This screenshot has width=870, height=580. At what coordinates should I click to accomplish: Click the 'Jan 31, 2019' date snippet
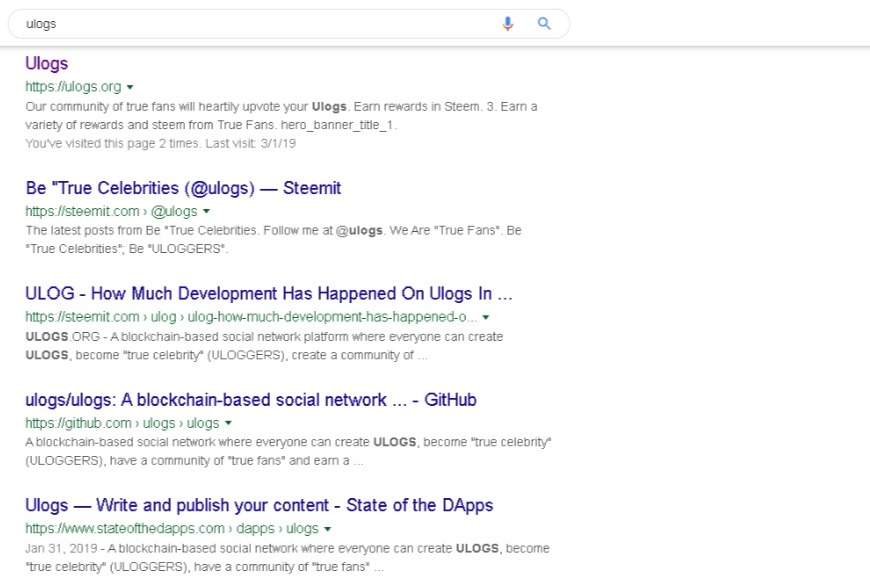[61, 548]
